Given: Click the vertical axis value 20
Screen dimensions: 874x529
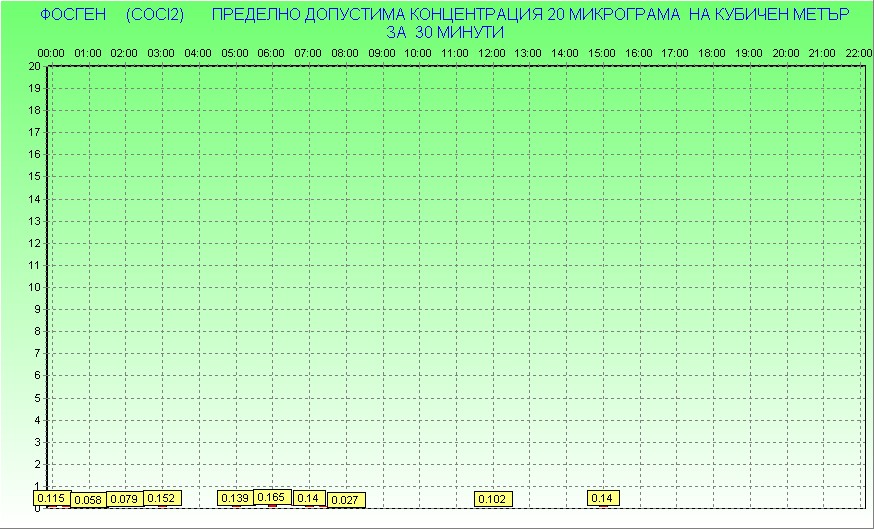Looking at the screenshot, I should pyautogui.click(x=35, y=66).
